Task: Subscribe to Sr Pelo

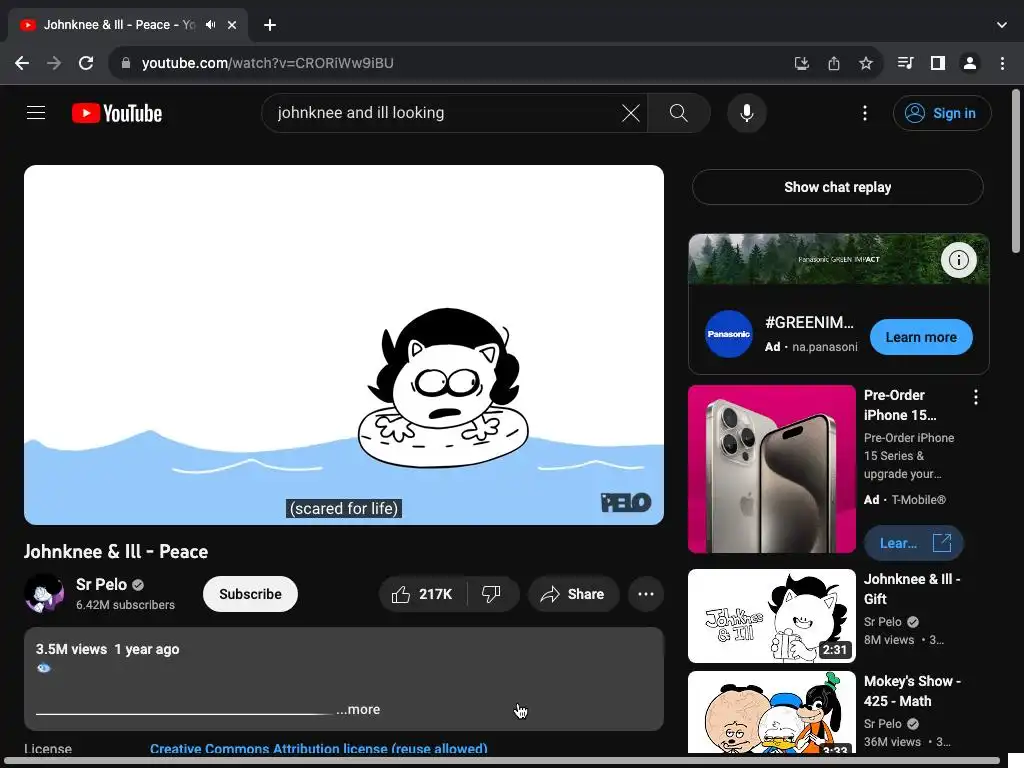Action: tap(250, 594)
